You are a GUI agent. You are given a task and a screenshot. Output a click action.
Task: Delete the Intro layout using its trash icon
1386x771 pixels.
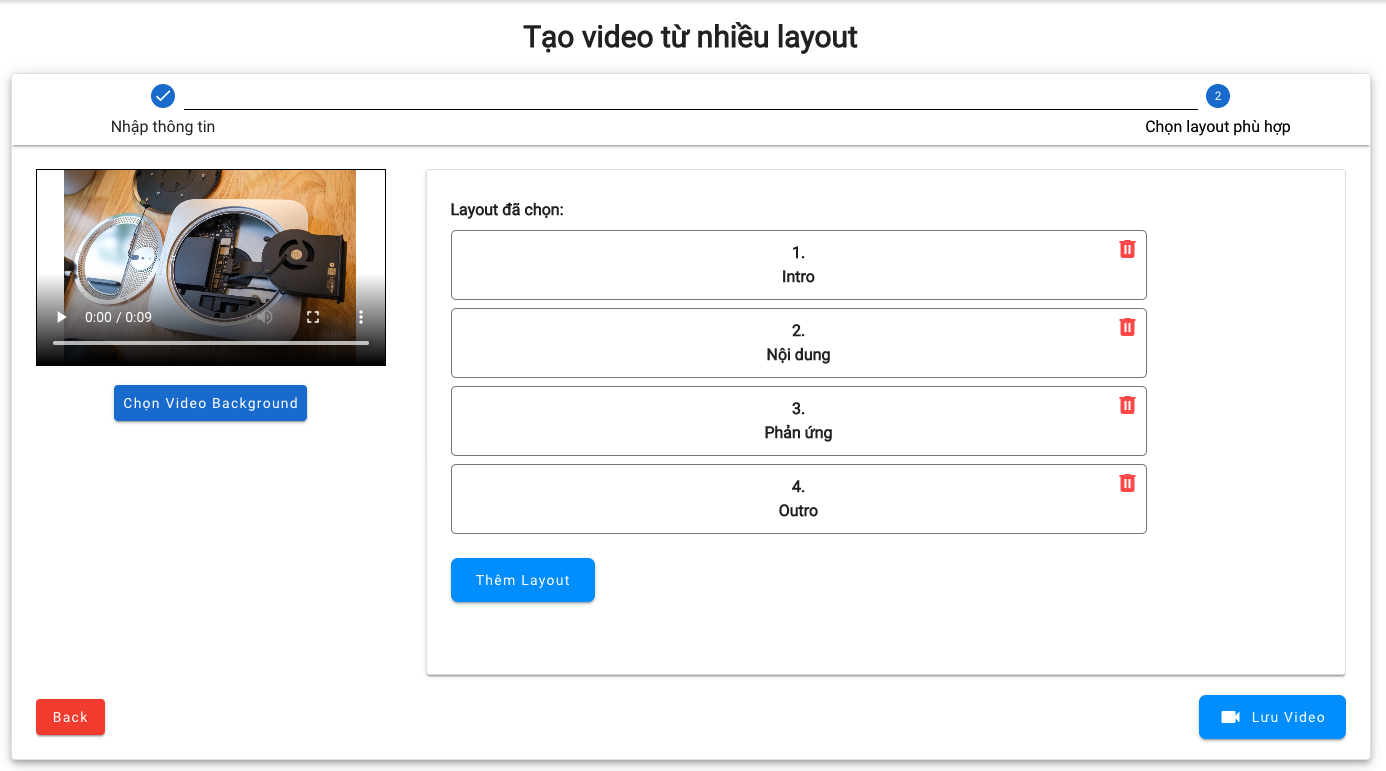(1127, 249)
